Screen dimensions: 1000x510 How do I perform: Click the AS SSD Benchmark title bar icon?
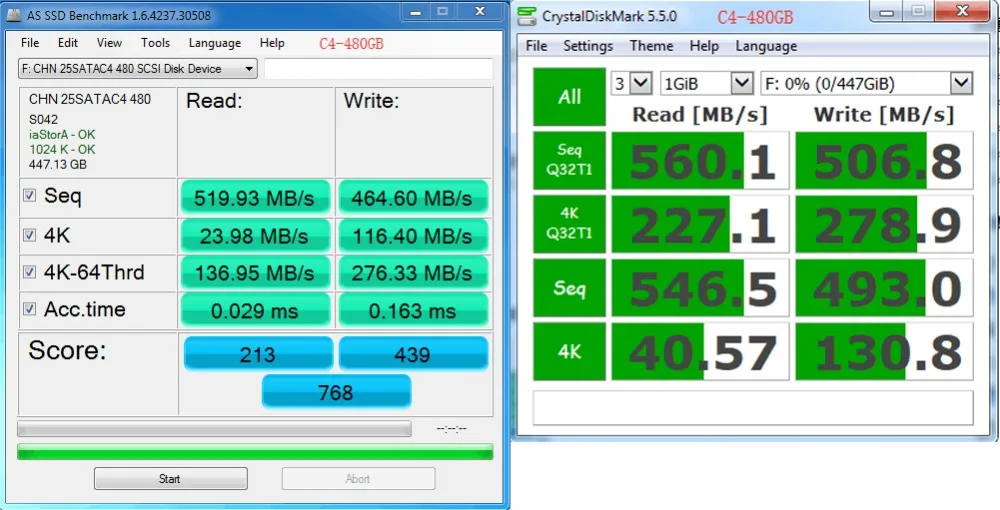click(13, 15)
